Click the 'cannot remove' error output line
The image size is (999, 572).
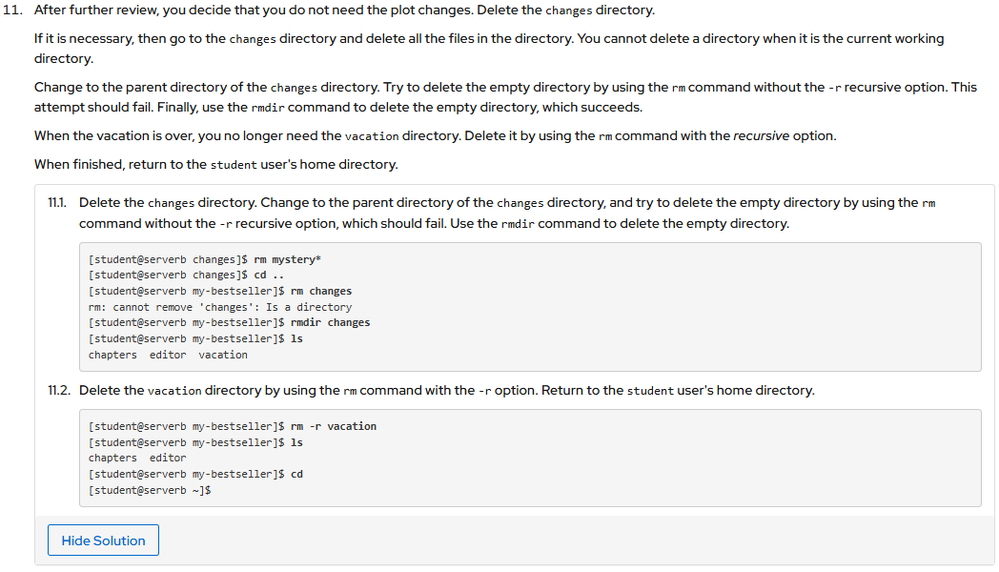point(220,307)
